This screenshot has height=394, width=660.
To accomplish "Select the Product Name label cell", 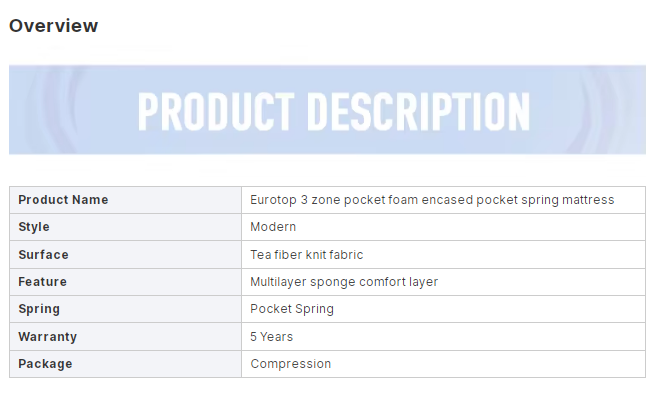I will click(x=125, y=200).
